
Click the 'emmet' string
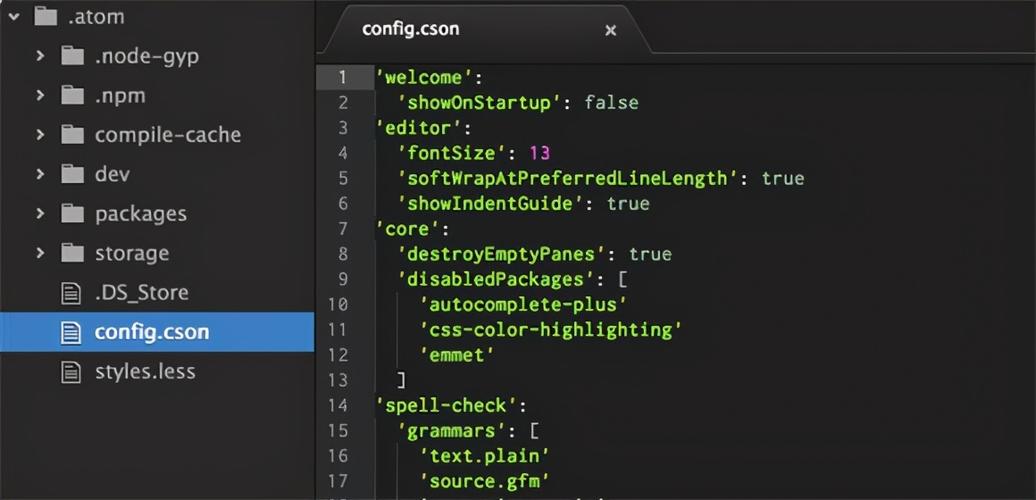[x=457, y=355]
